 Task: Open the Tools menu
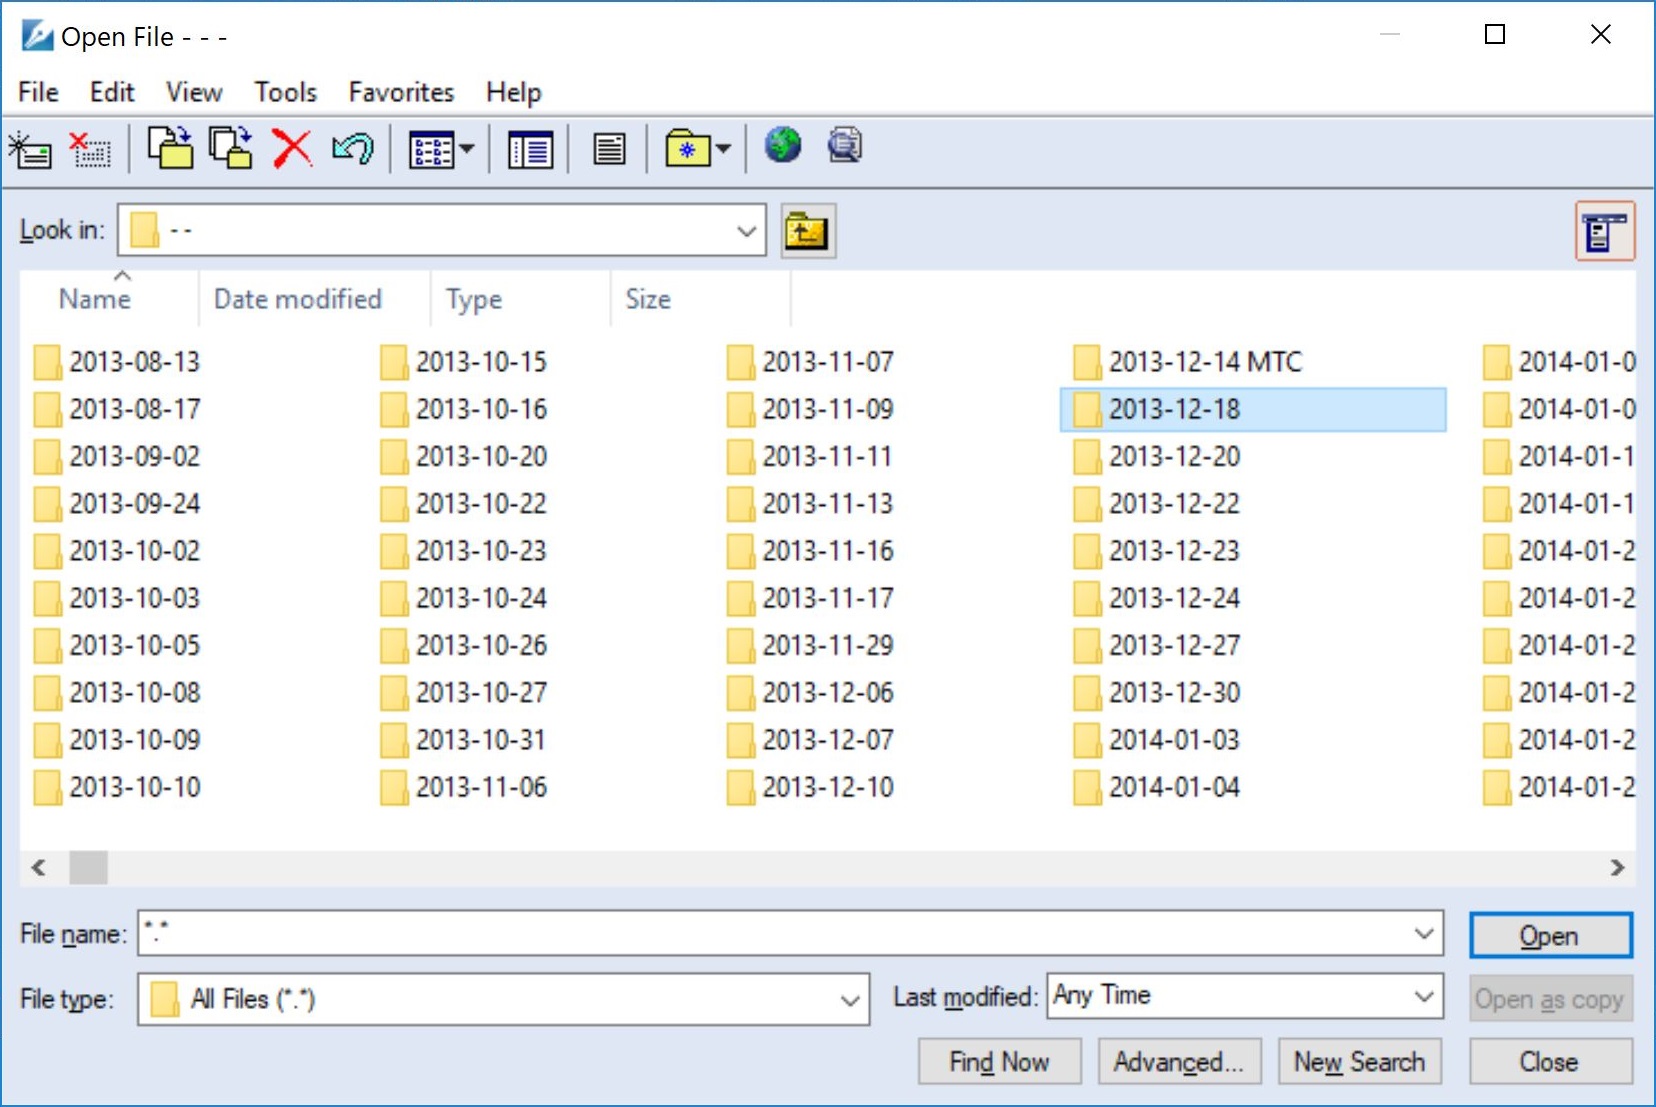click(285, 92)
